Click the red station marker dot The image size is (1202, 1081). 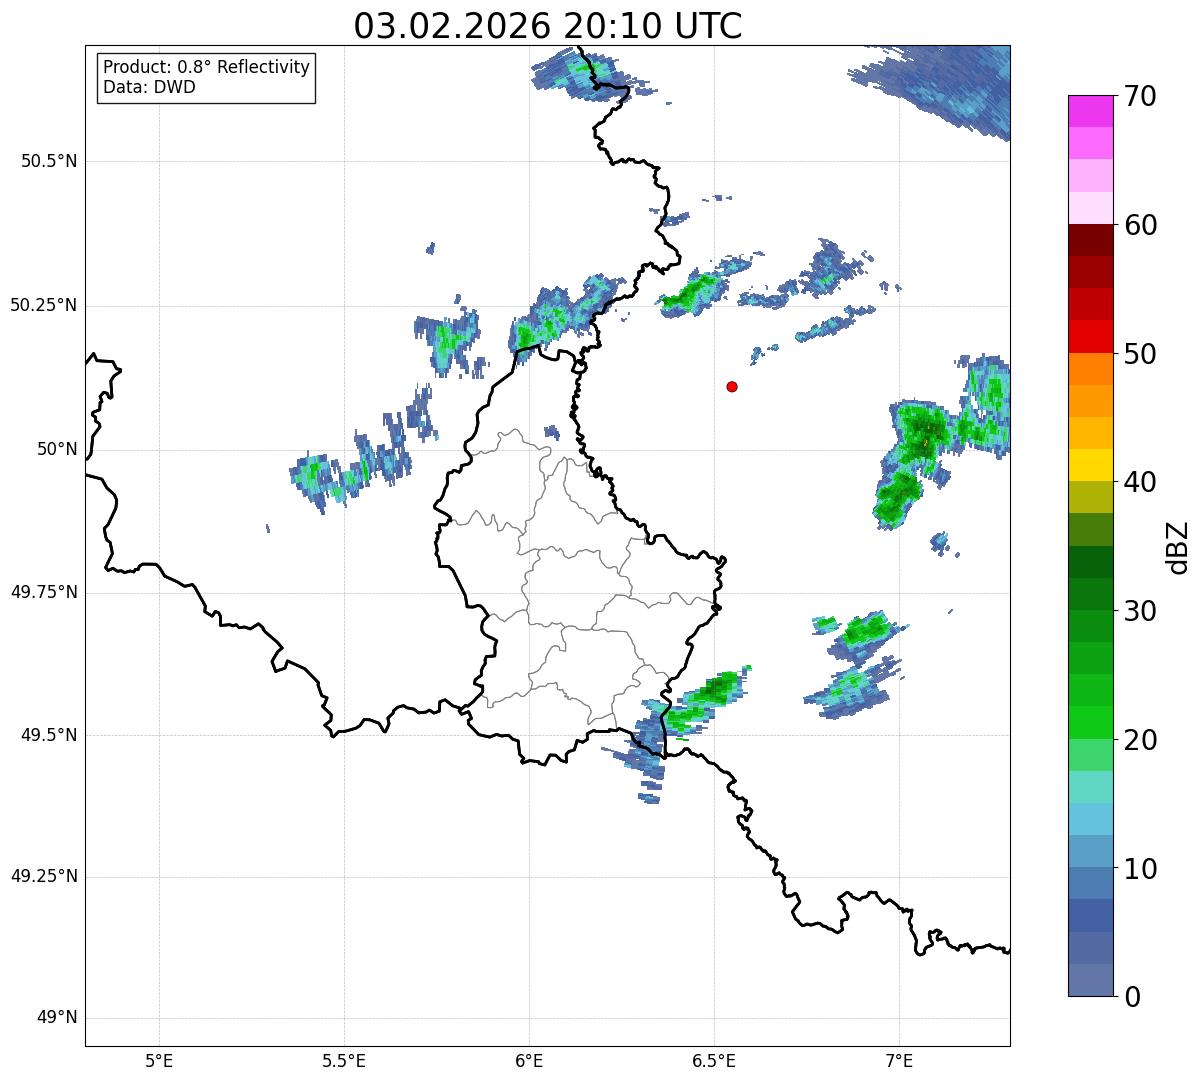732,386
